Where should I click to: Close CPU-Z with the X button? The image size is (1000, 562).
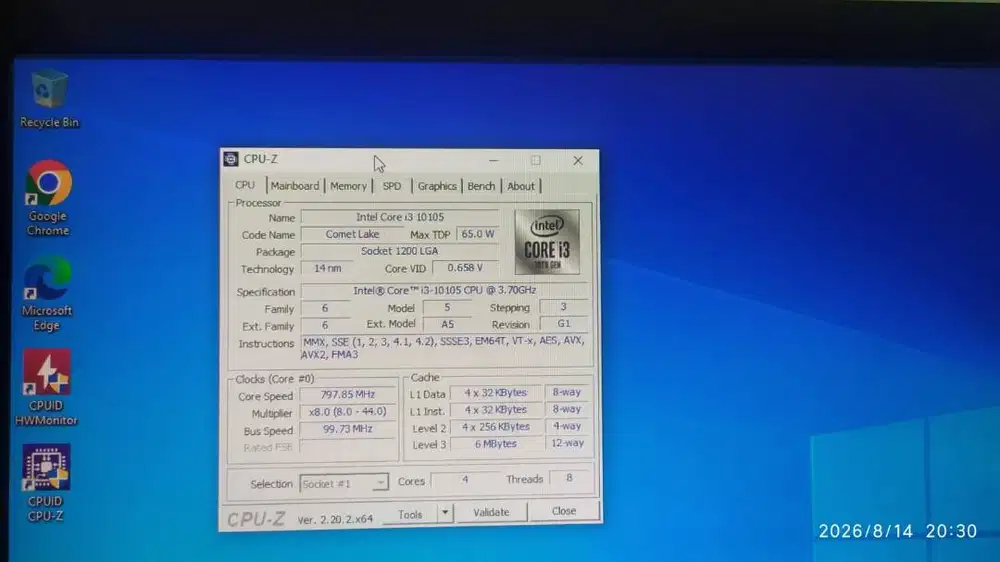(x=578, y=160)
